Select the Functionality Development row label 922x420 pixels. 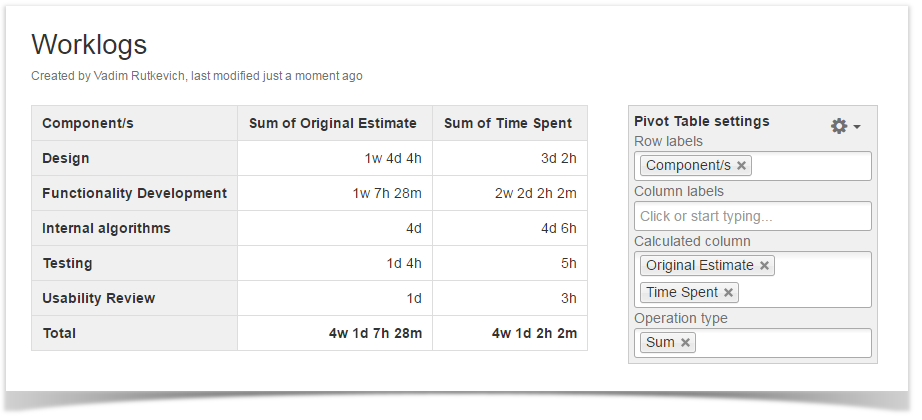point(134,193)
